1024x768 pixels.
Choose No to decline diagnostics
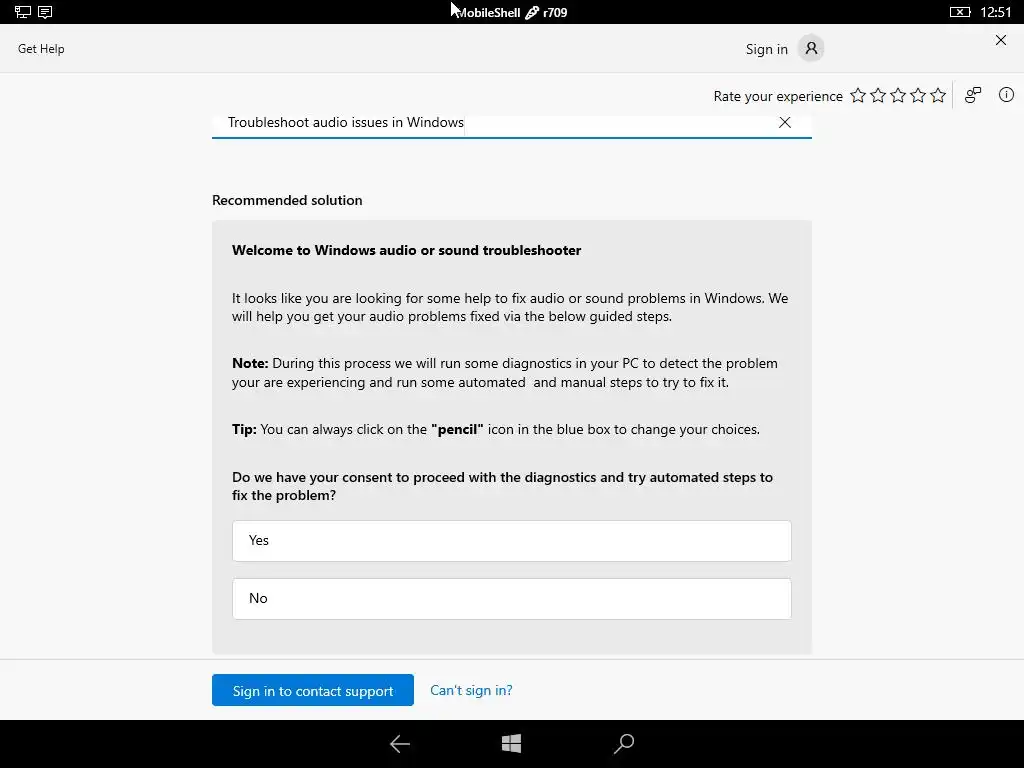coord(512,599)
